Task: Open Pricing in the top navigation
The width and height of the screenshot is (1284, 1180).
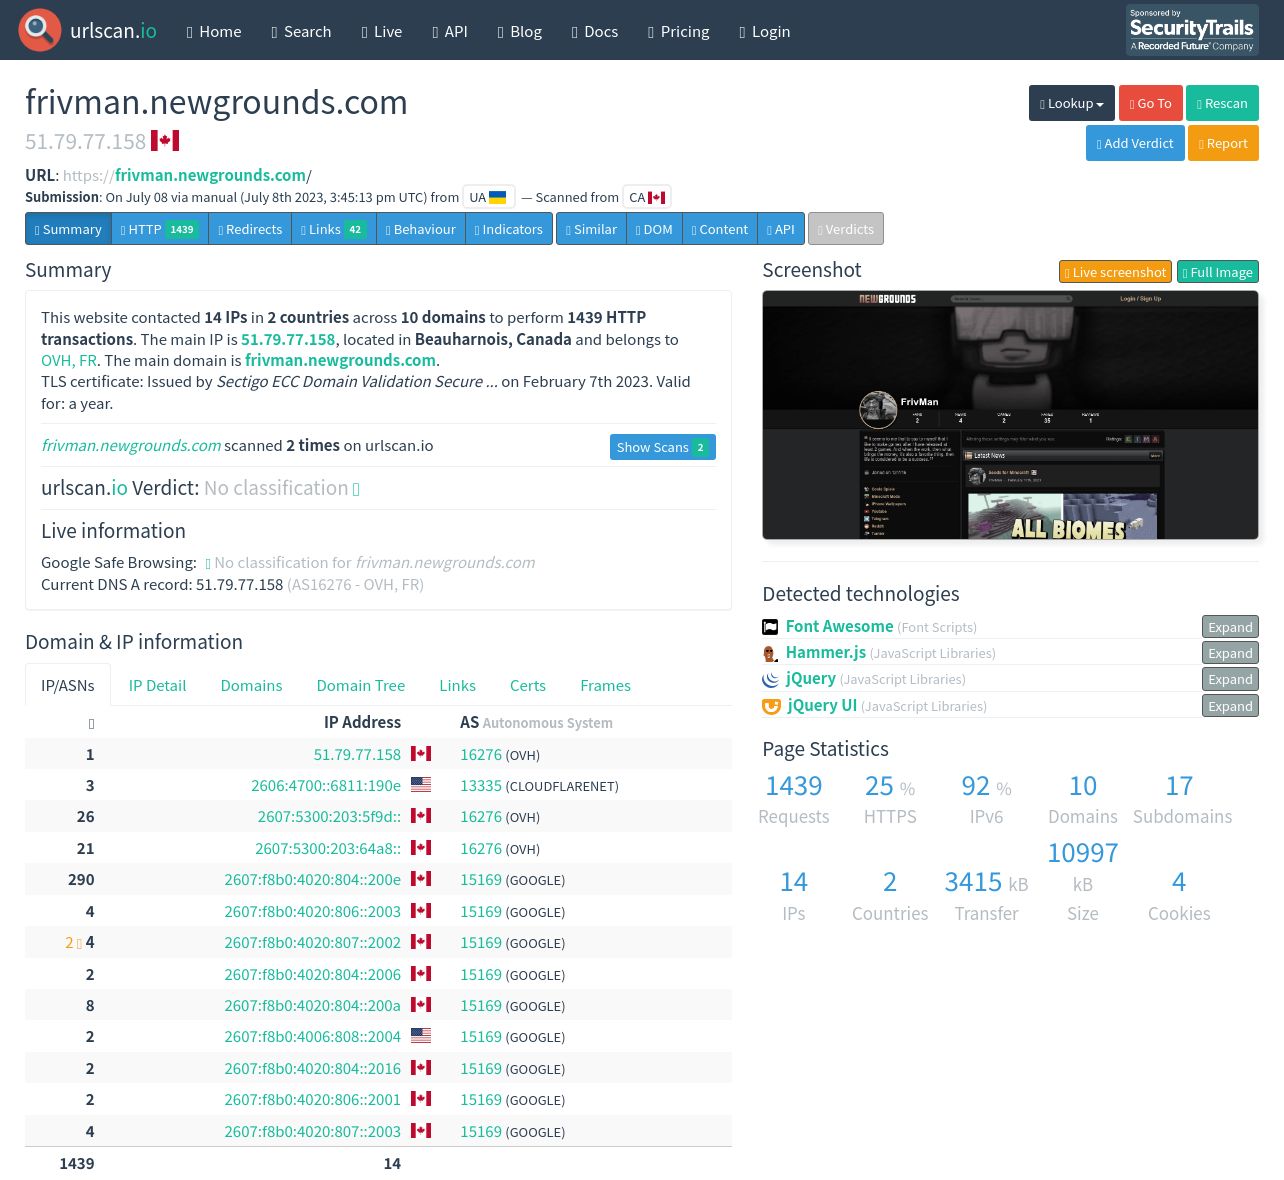Action: coord(679,31)
